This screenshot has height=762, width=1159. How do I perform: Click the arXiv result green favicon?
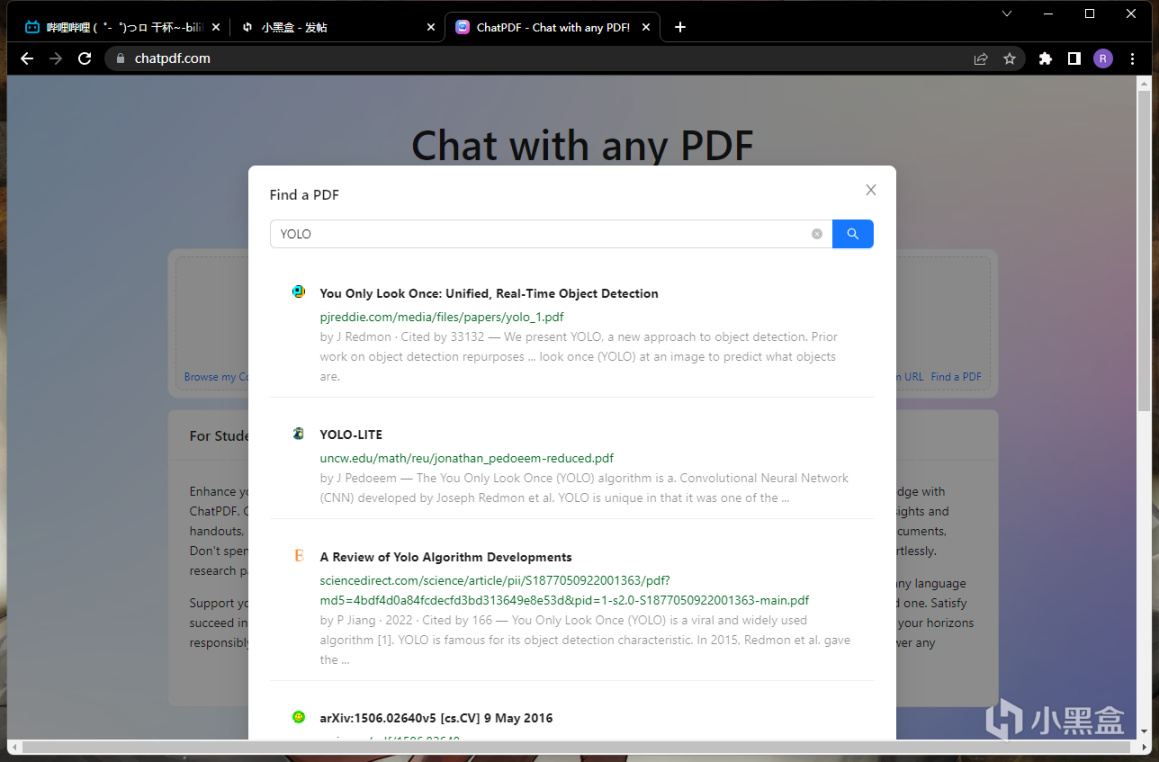299,717
